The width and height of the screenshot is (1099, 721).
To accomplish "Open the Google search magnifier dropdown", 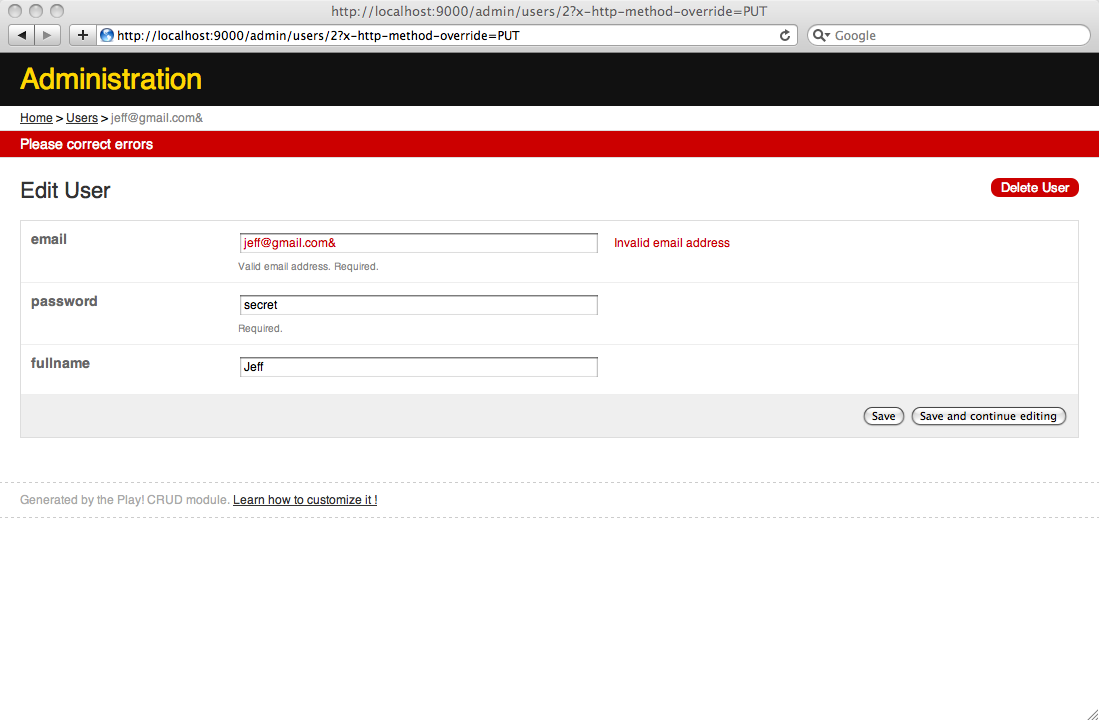I will click(822, 35).
